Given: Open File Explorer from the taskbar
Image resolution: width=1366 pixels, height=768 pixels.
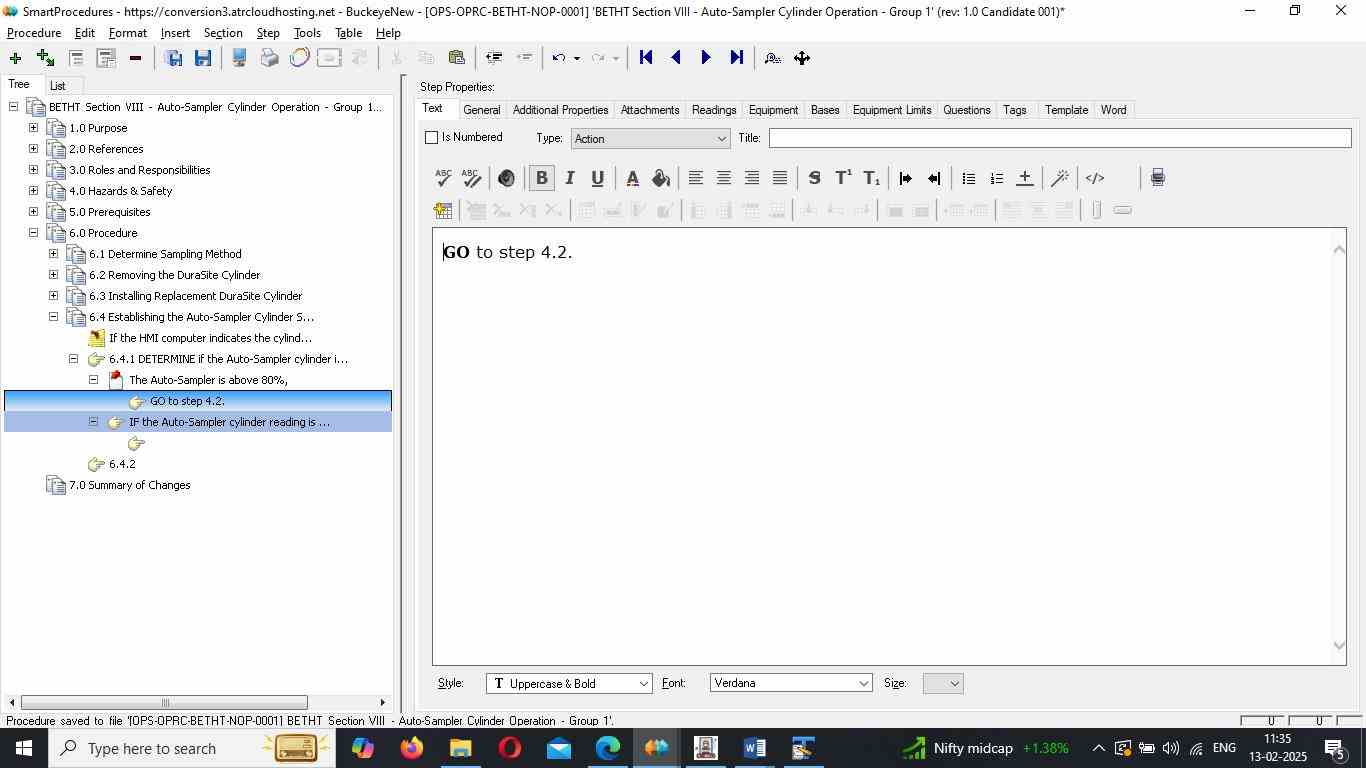Looking at the screenshot, I should point(460,748).
